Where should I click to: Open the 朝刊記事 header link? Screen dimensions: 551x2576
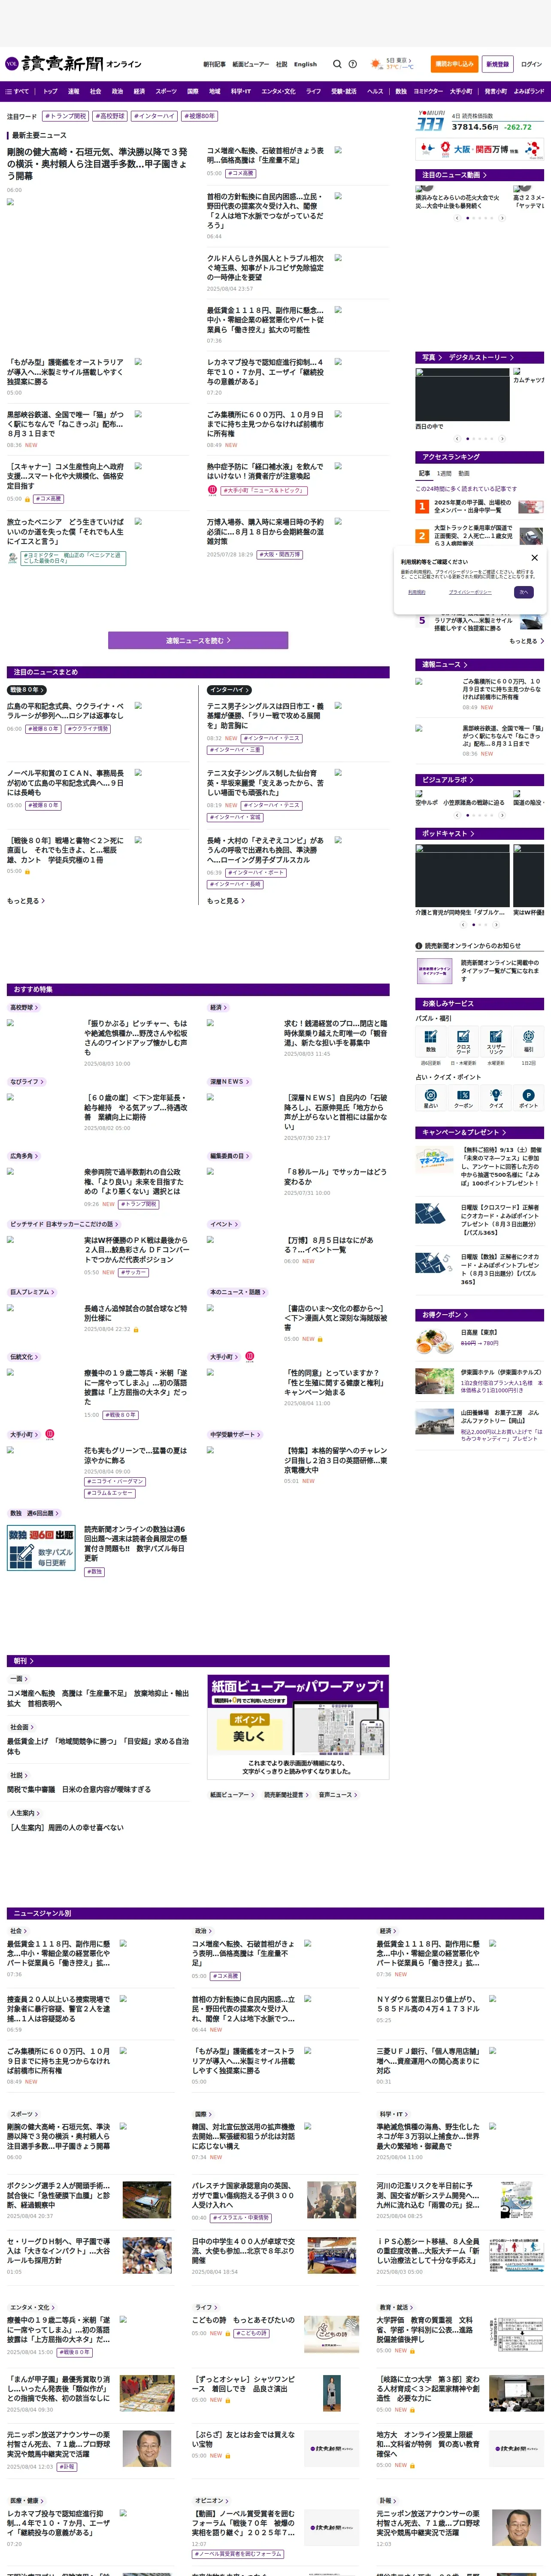pyautogui.click(x=214, y=64)
